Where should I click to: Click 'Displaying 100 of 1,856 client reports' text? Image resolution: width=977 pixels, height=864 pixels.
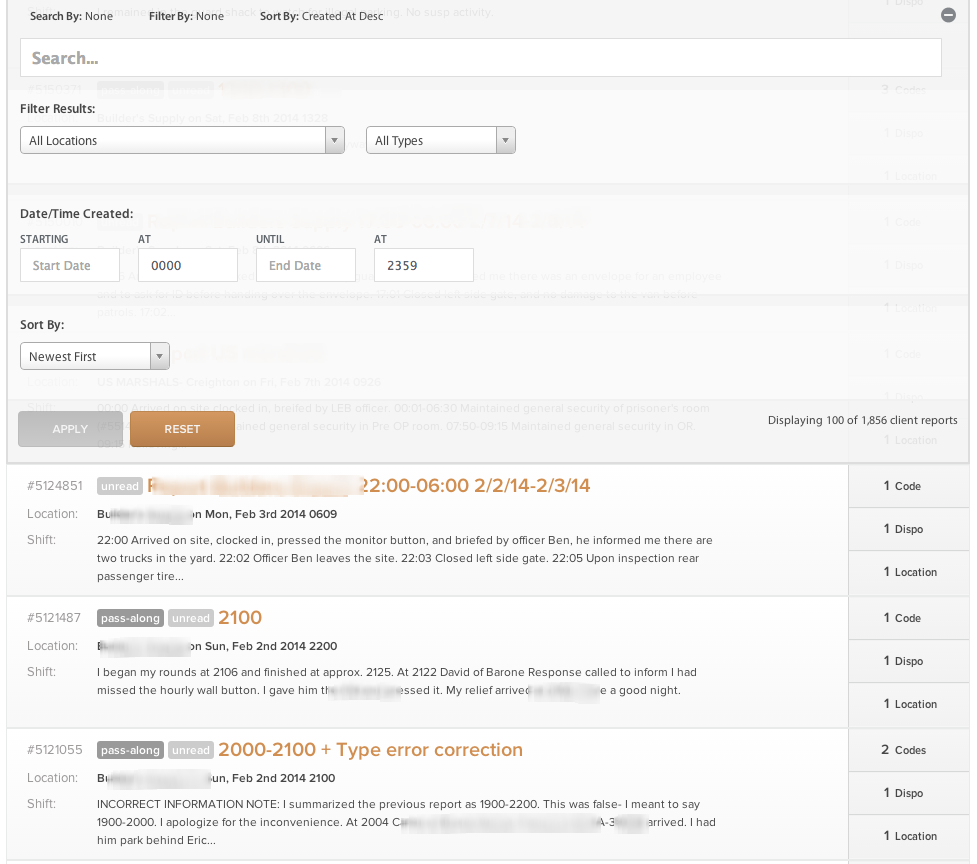(862, 420)
